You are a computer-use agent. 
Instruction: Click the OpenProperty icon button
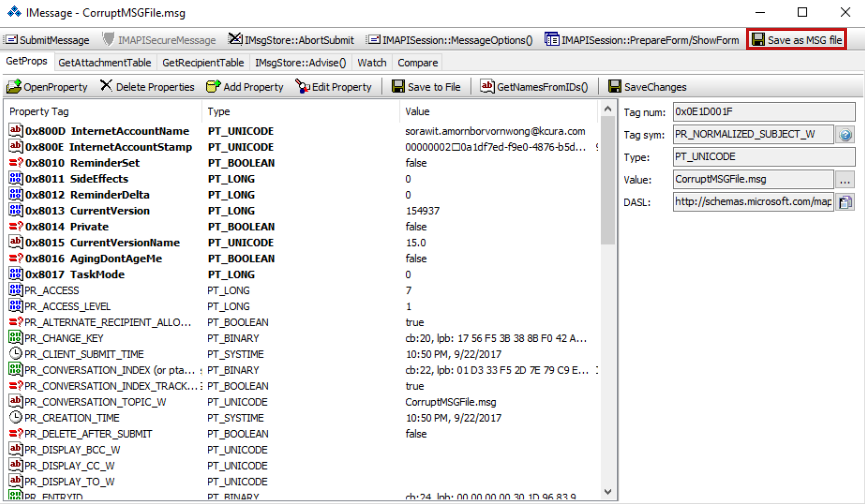pyautogui.click(x=13, y=87)
